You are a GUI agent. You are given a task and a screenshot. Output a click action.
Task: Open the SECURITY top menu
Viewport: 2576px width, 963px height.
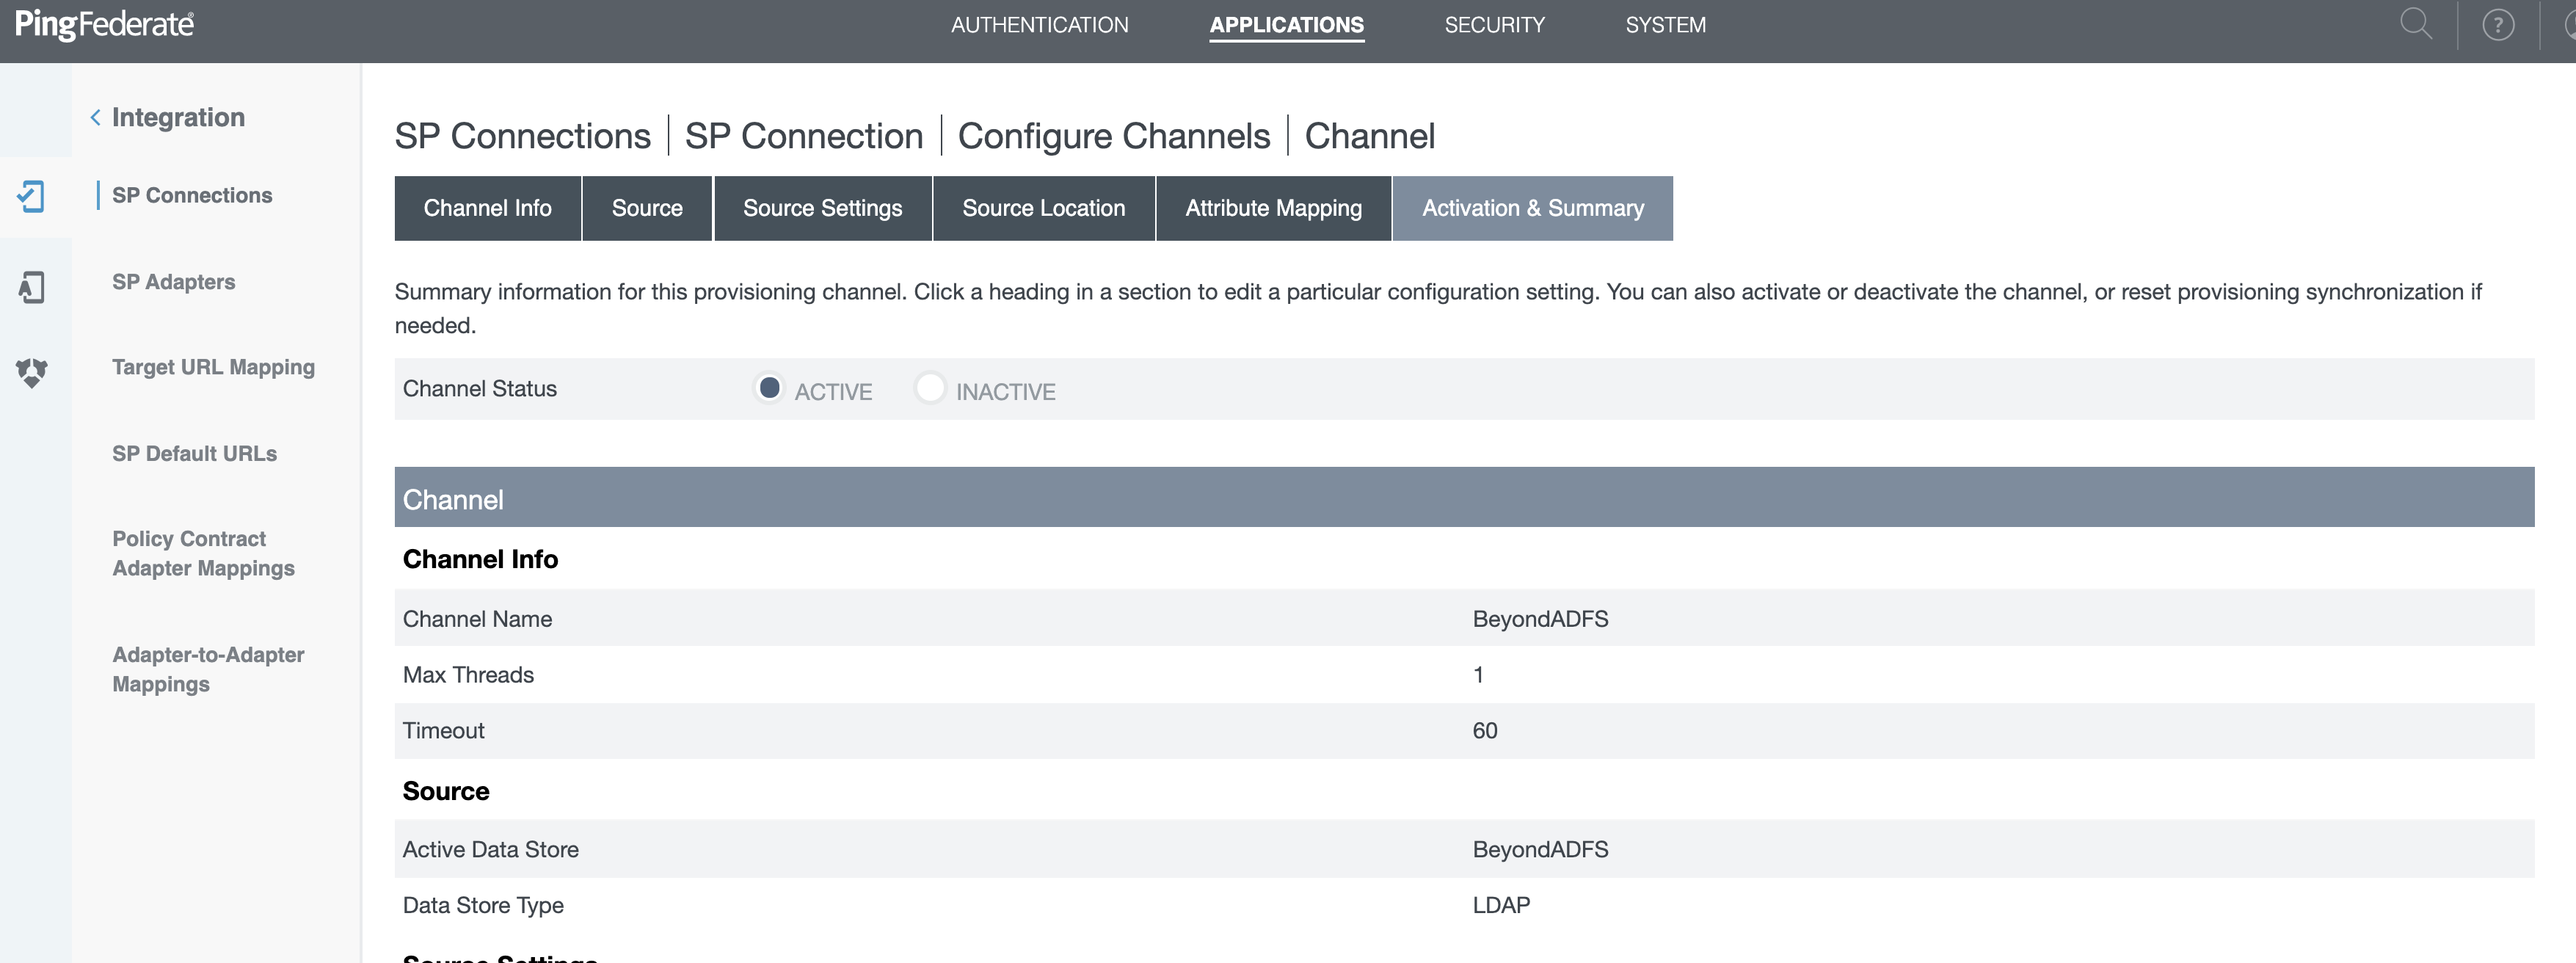click(x=1494, y=25)
